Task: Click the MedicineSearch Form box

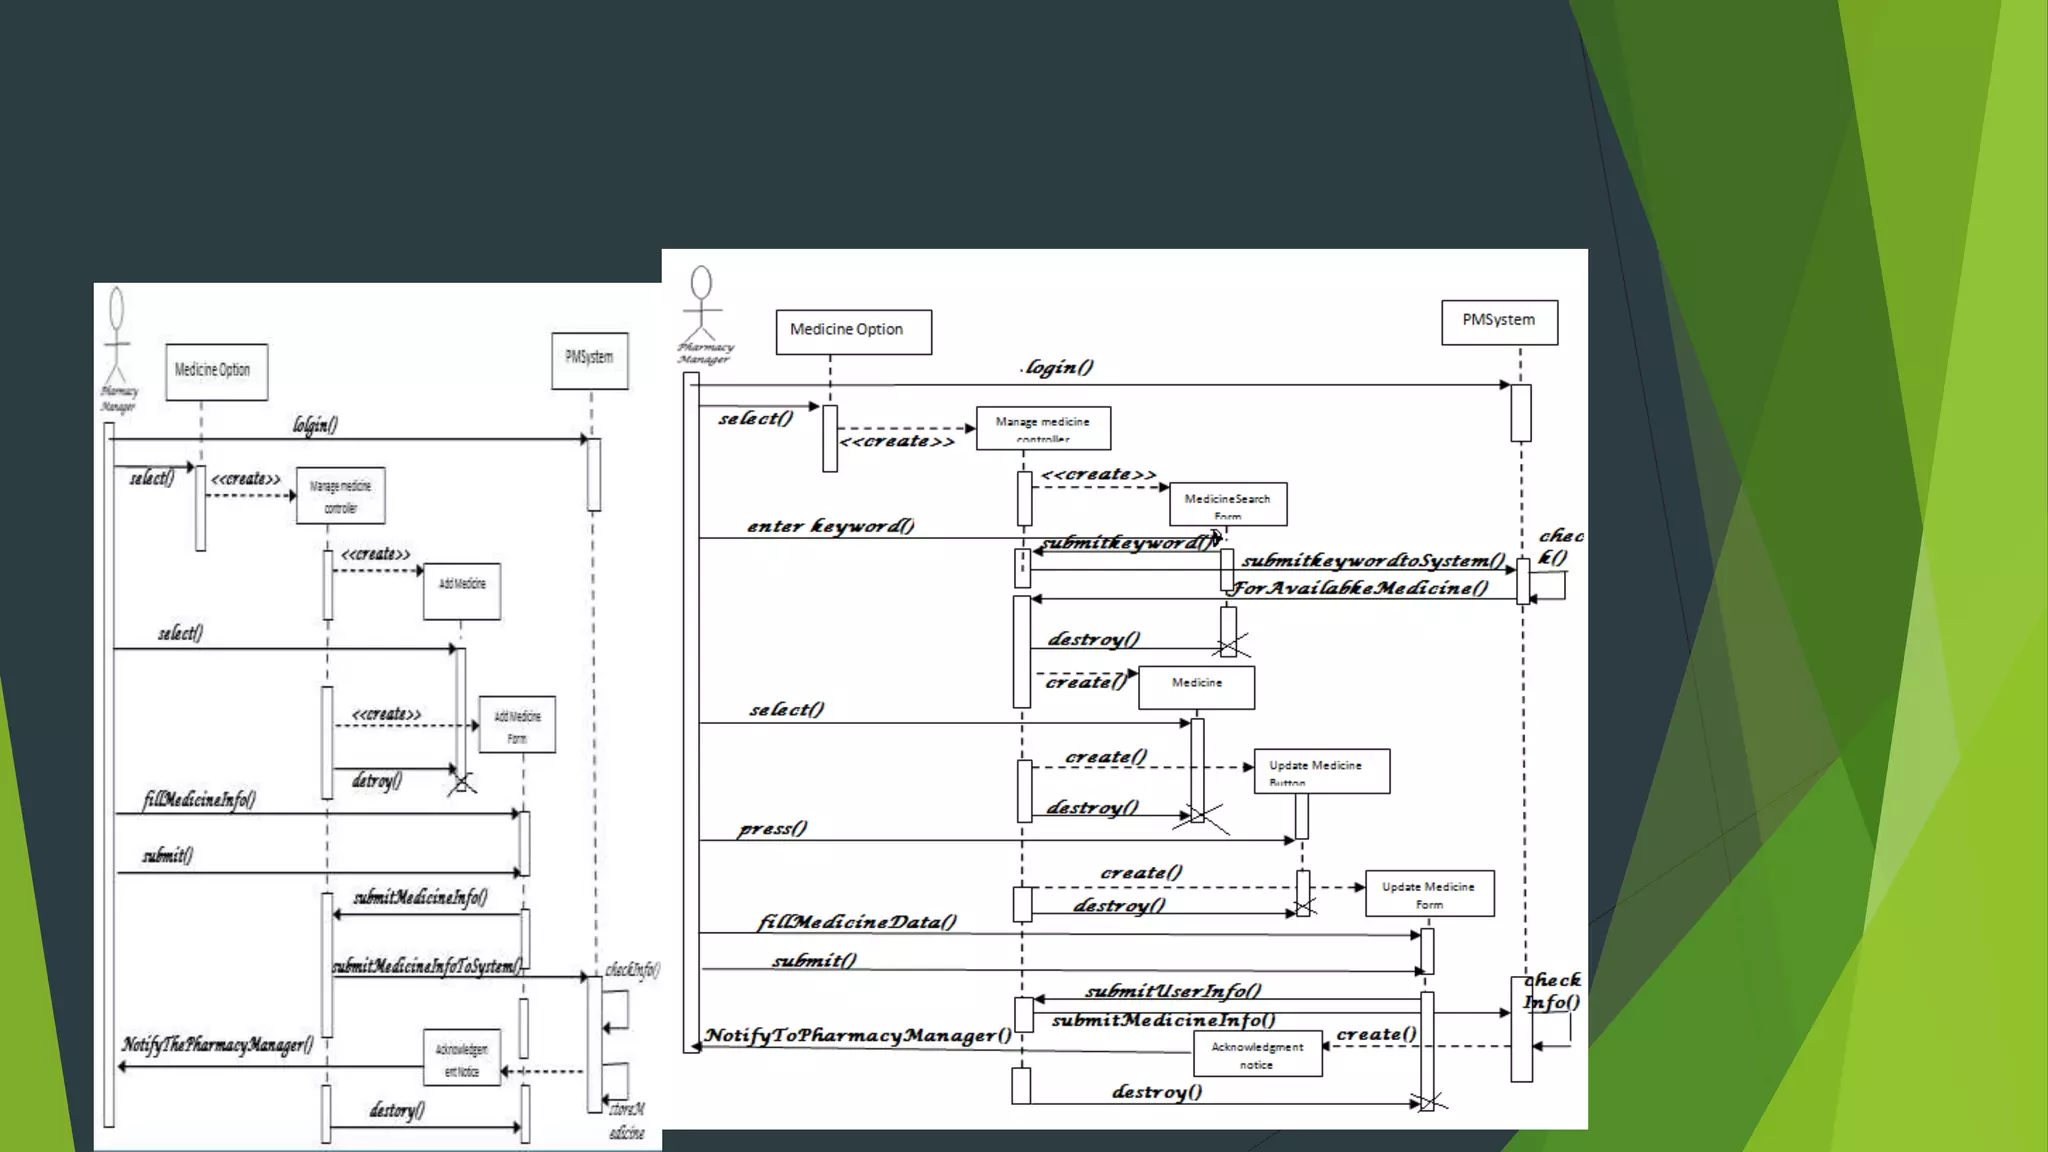Action: 1228,504
